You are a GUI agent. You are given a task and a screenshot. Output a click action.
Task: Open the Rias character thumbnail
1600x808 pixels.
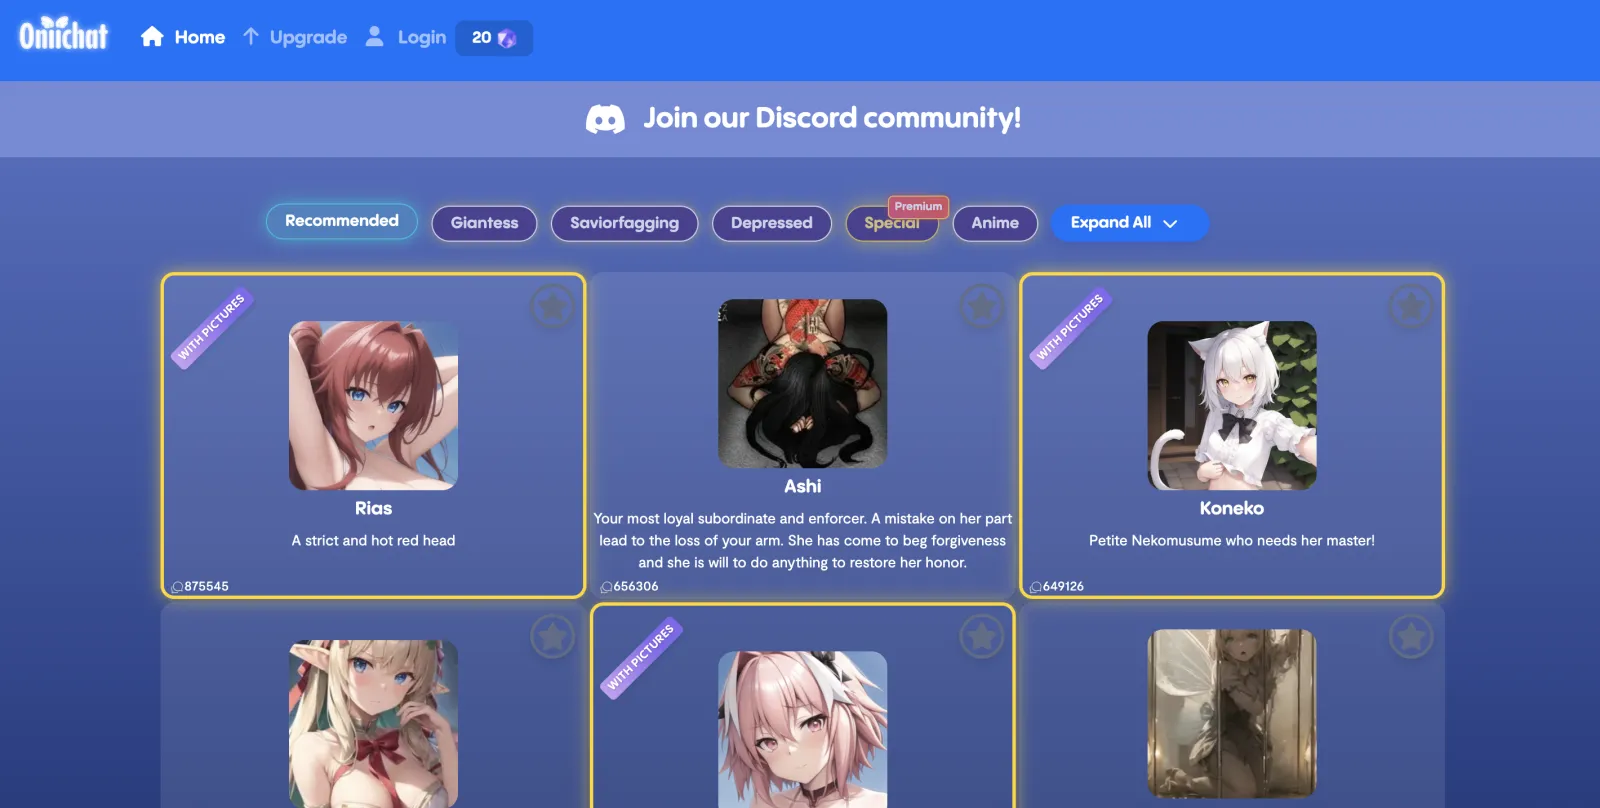373,405
